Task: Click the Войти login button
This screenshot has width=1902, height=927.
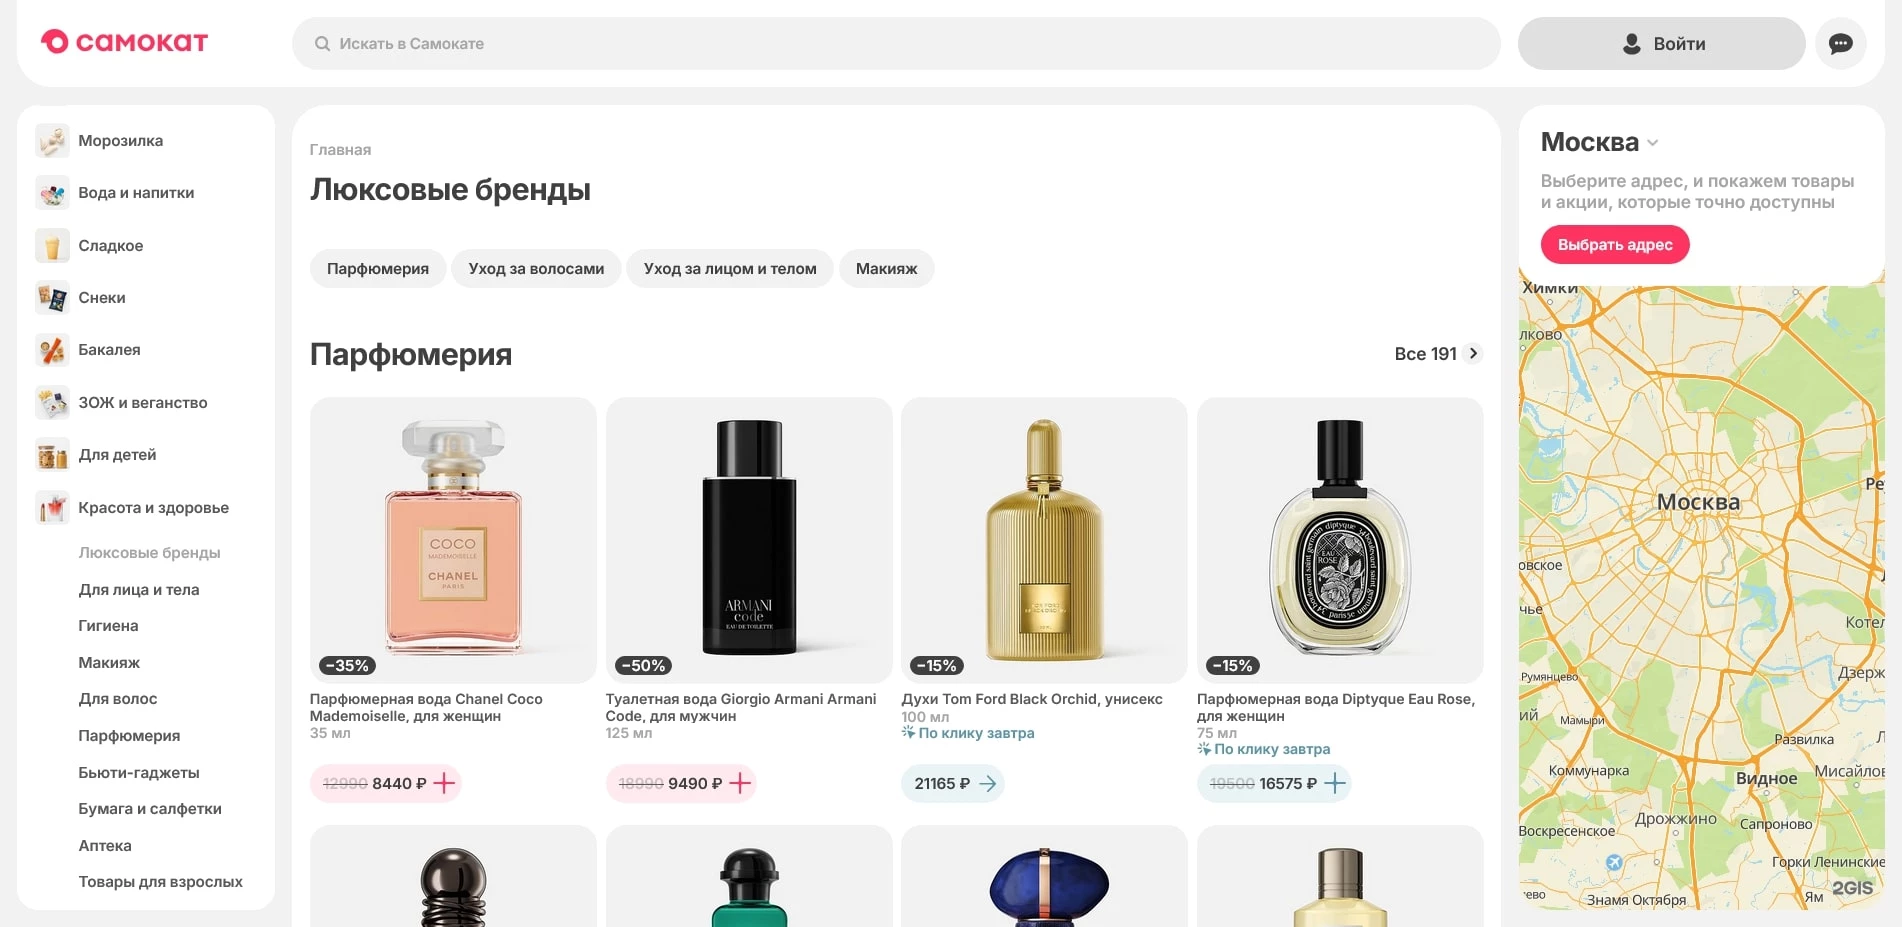Action: coord(1661,44)
